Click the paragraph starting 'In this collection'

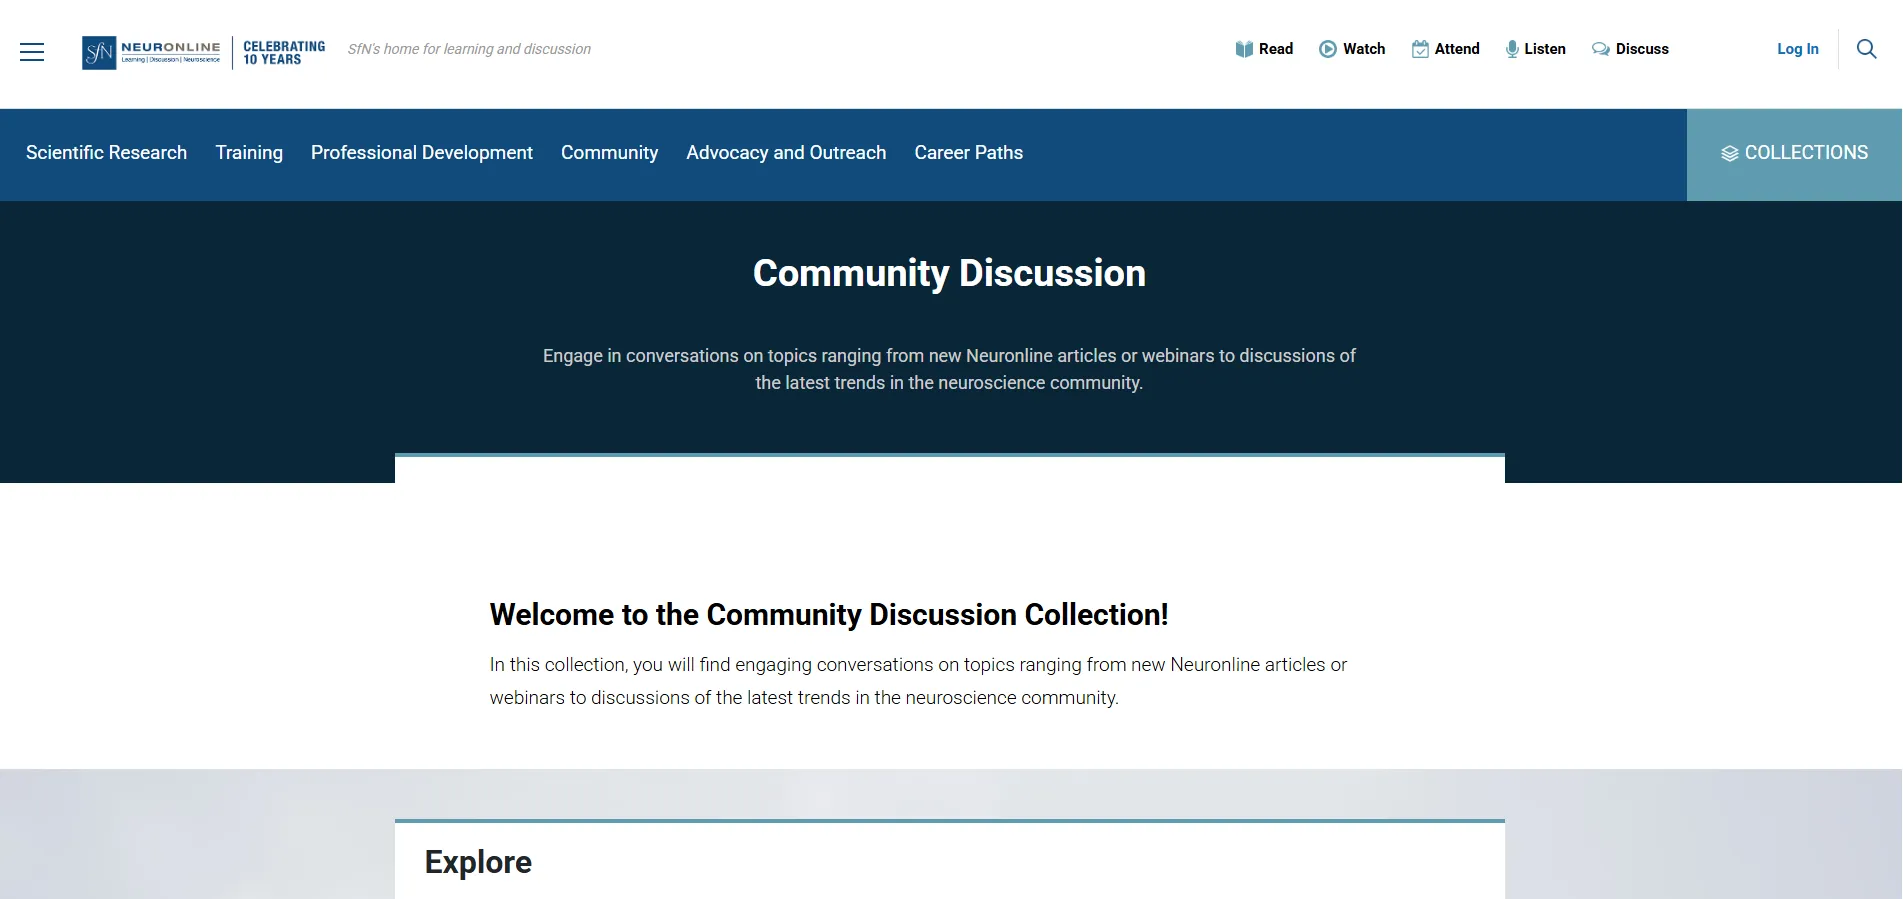point(918,681)
